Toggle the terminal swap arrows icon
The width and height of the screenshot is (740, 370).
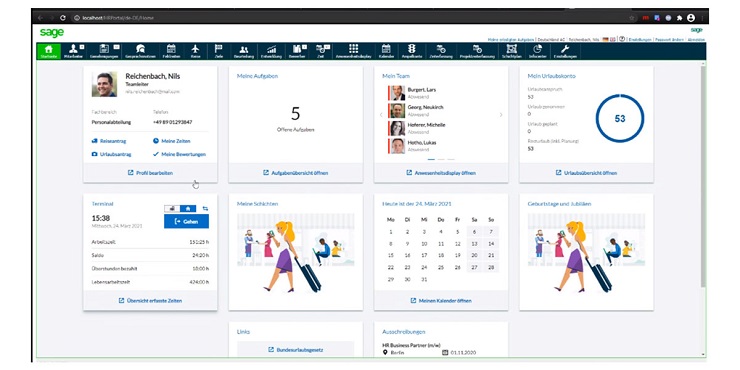click(205, 209)
